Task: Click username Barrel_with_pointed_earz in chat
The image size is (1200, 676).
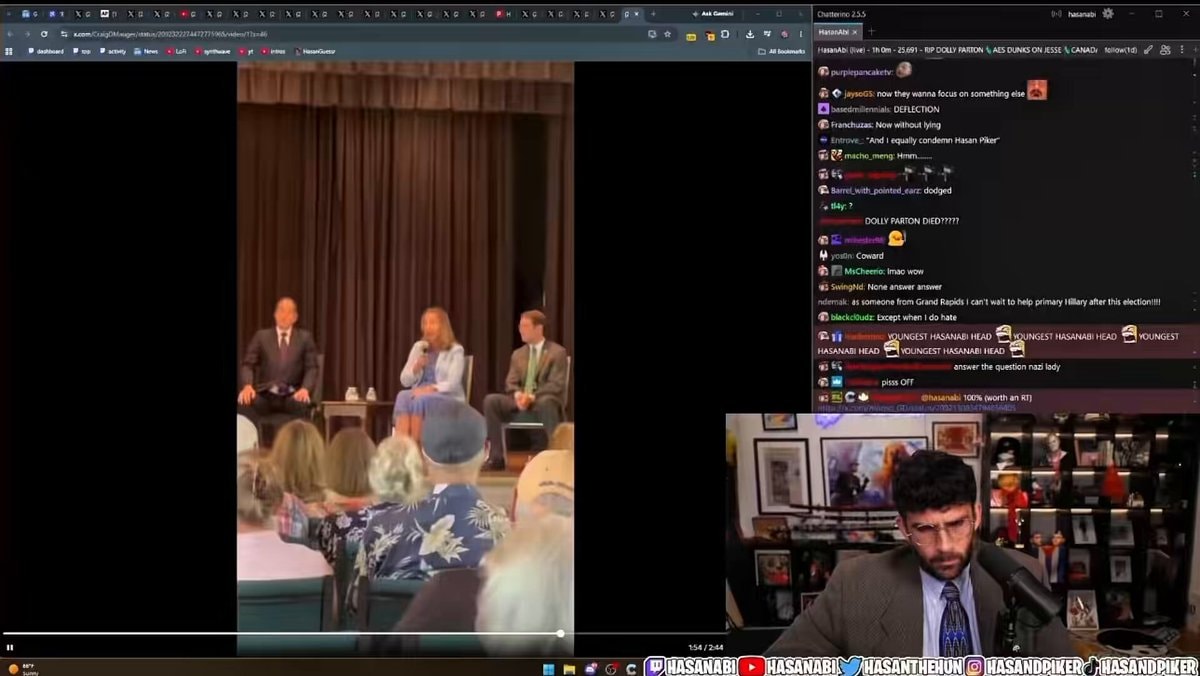Action: 875,190
